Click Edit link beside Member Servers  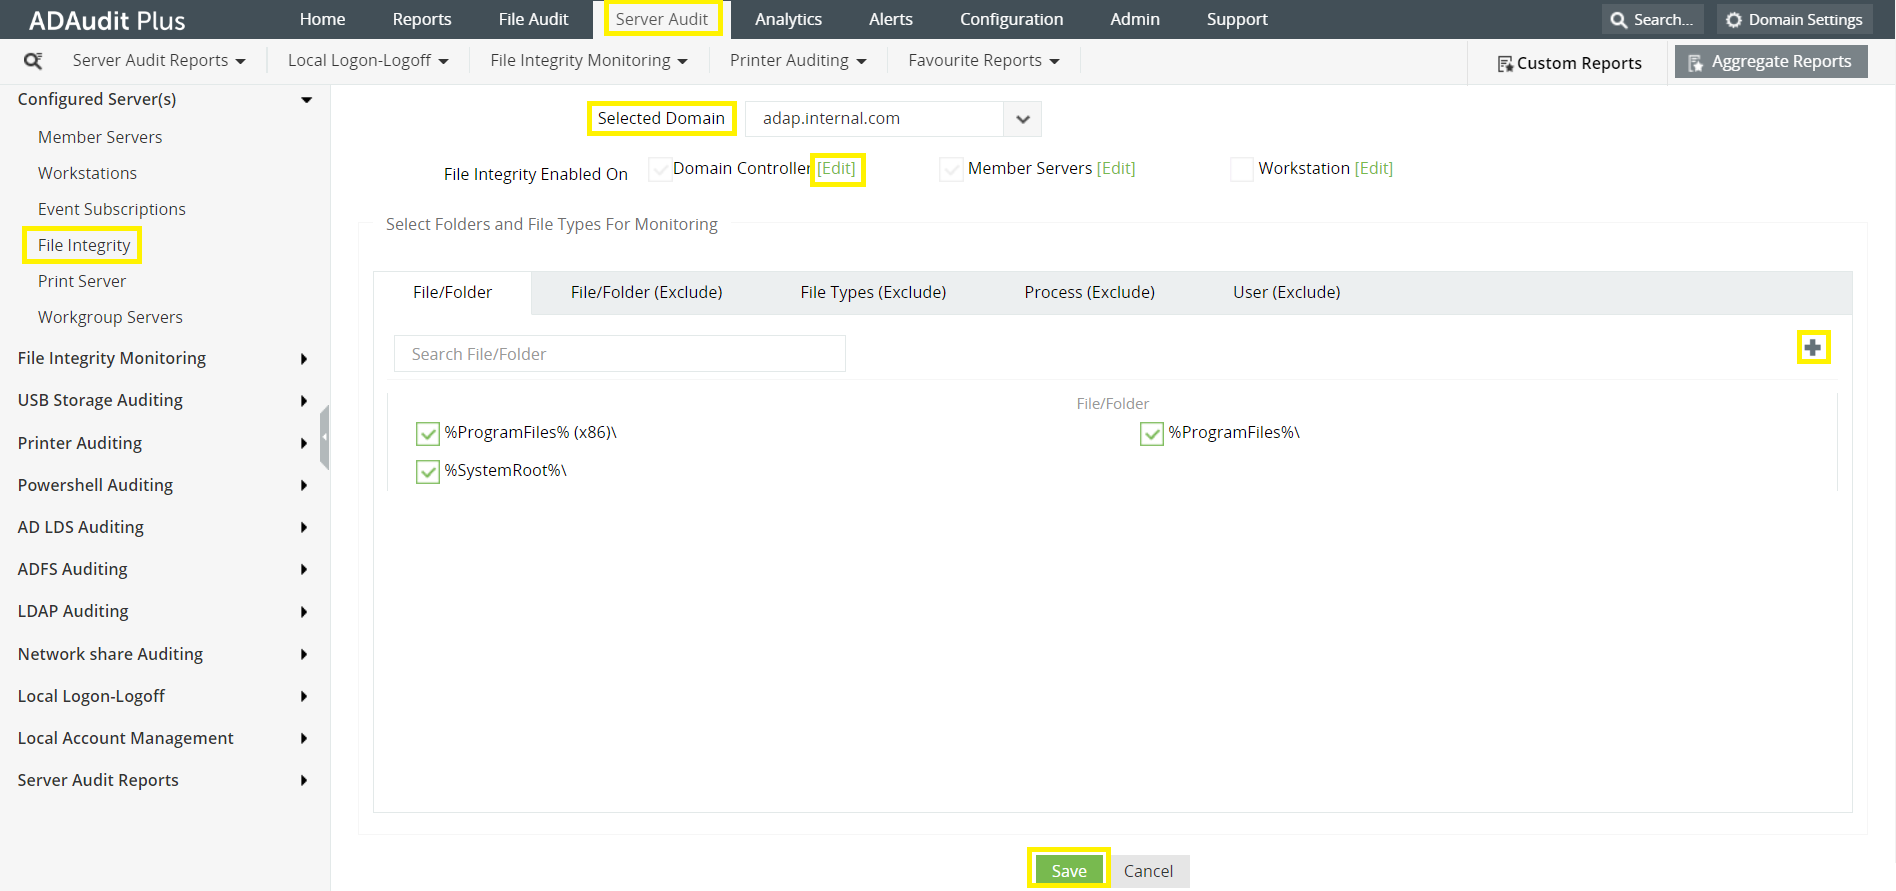click(x=1115, y=168)
